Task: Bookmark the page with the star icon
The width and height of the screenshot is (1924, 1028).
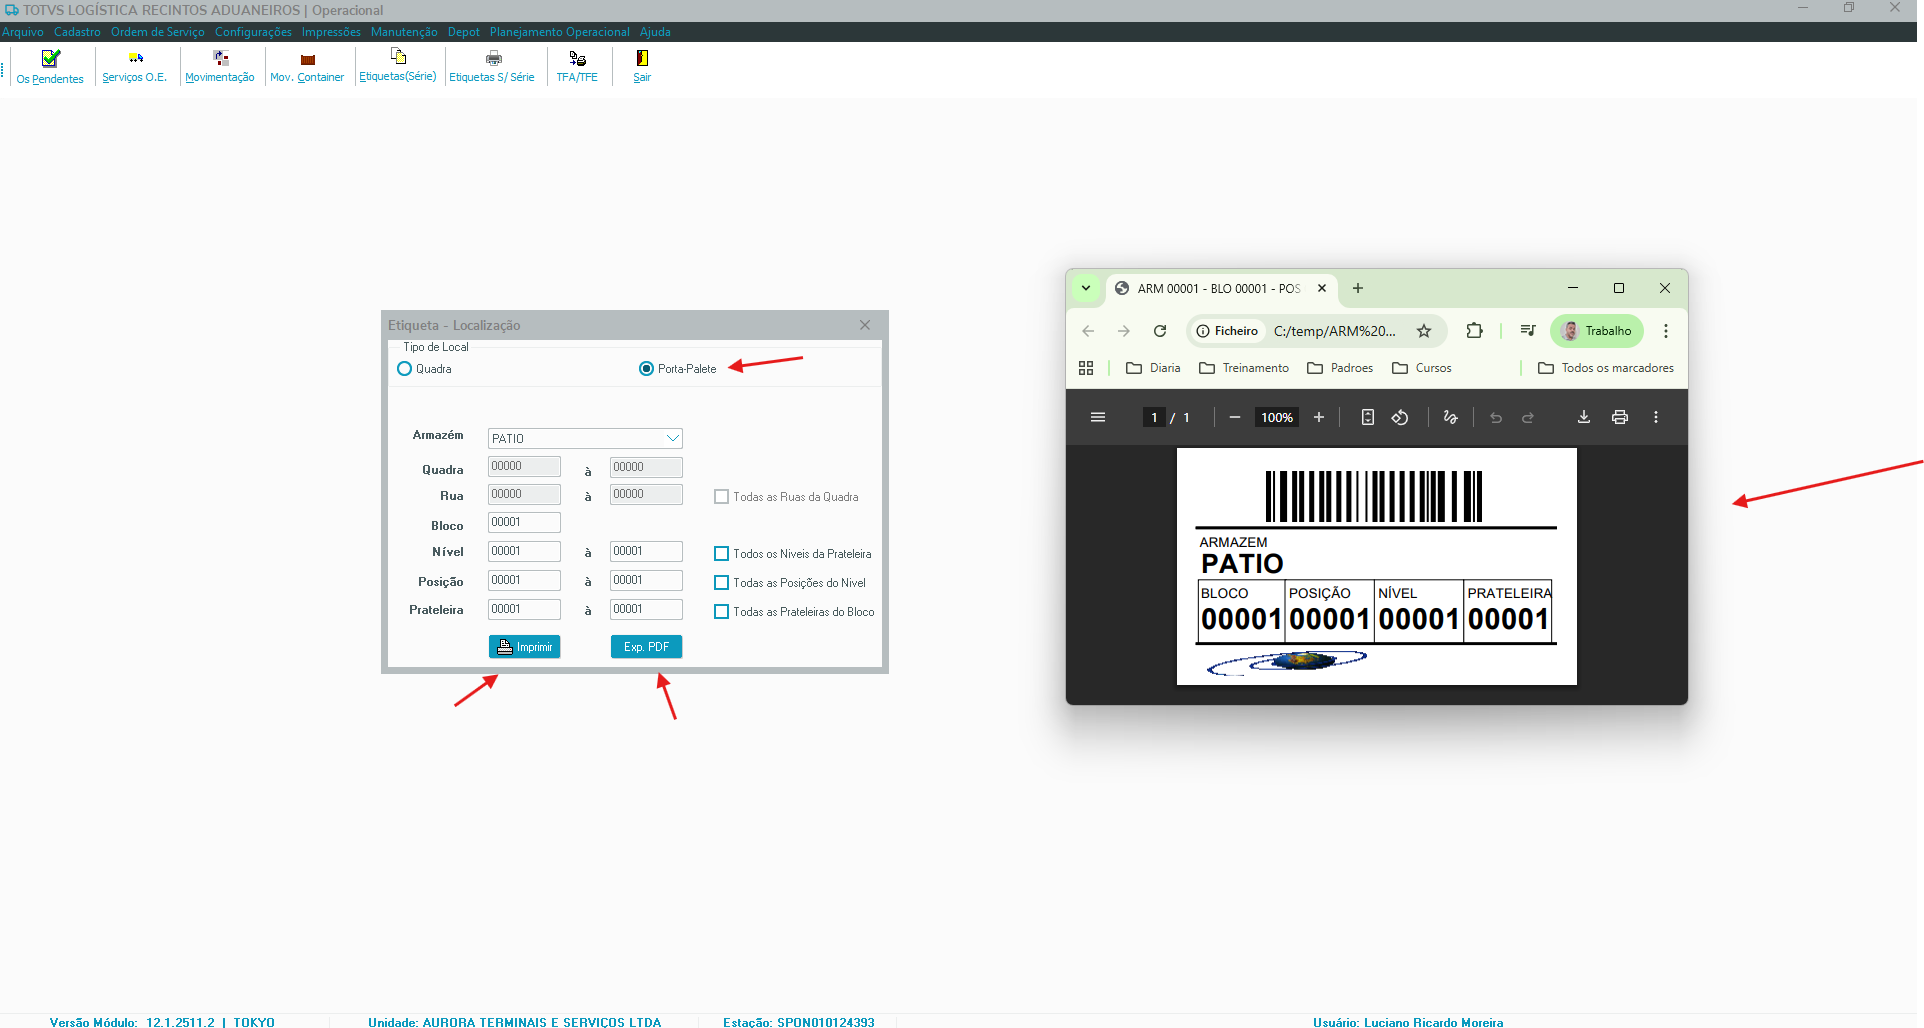Action: point(1424,331)
